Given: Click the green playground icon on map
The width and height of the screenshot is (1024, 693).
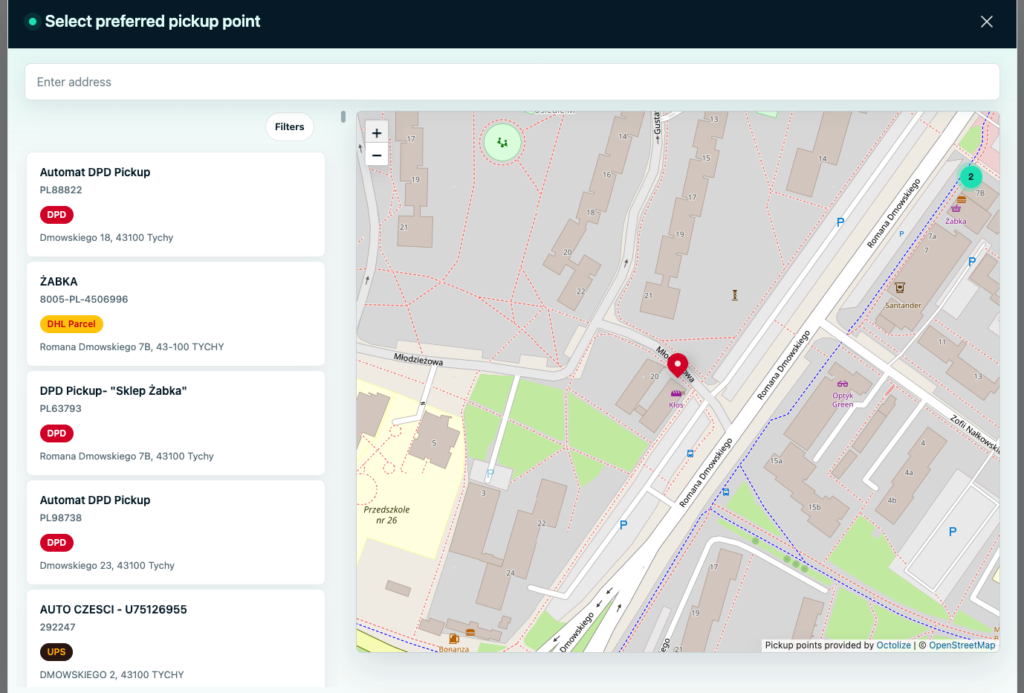Looking at the screenshot, I should (502, 142).
